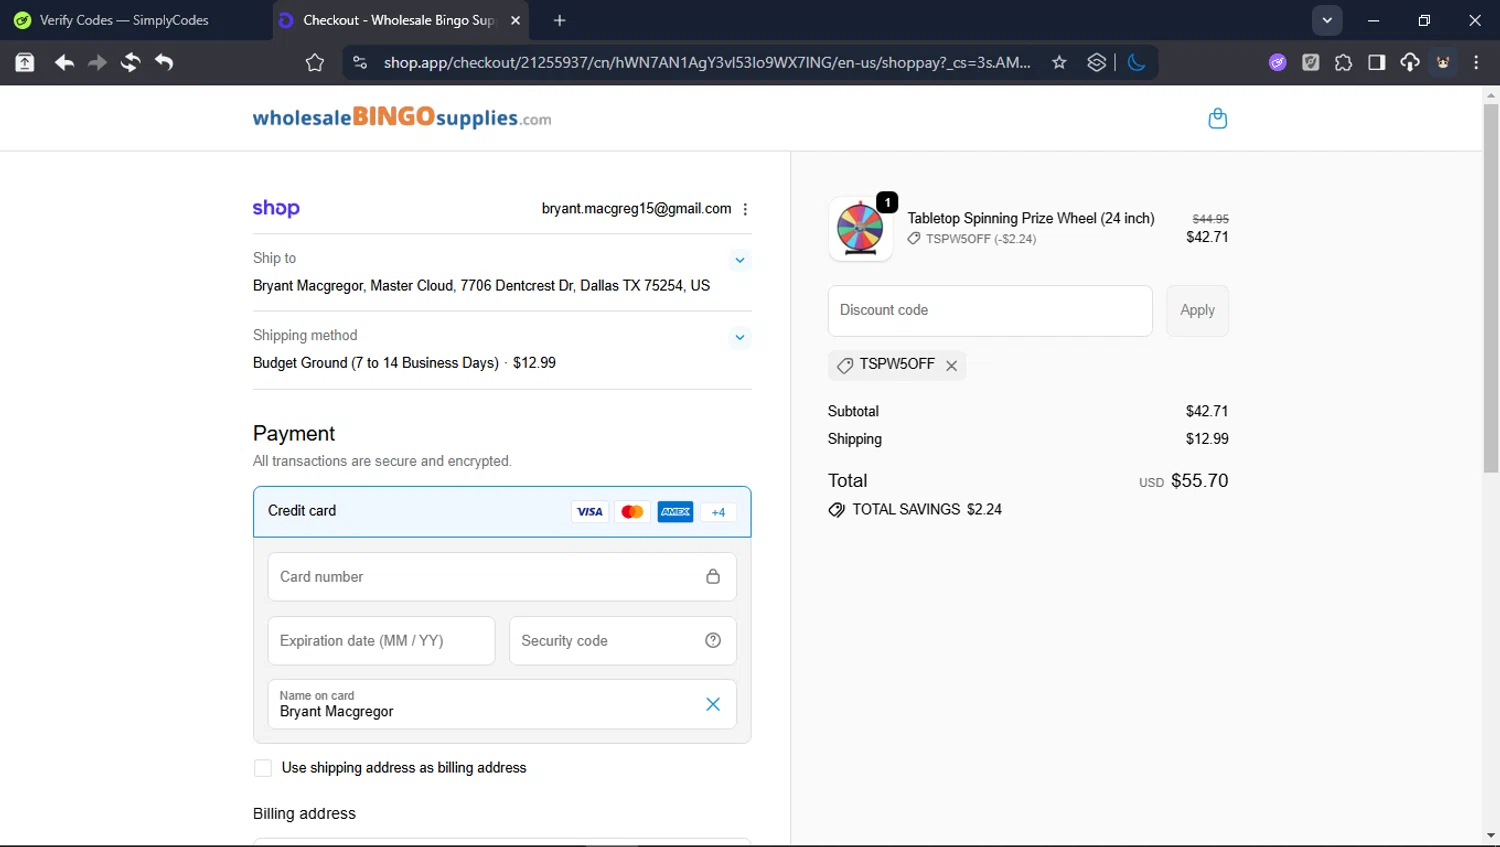Expand the Shipping method section
The height and width of the screenshot is (847, 1500).
point(740,337)
